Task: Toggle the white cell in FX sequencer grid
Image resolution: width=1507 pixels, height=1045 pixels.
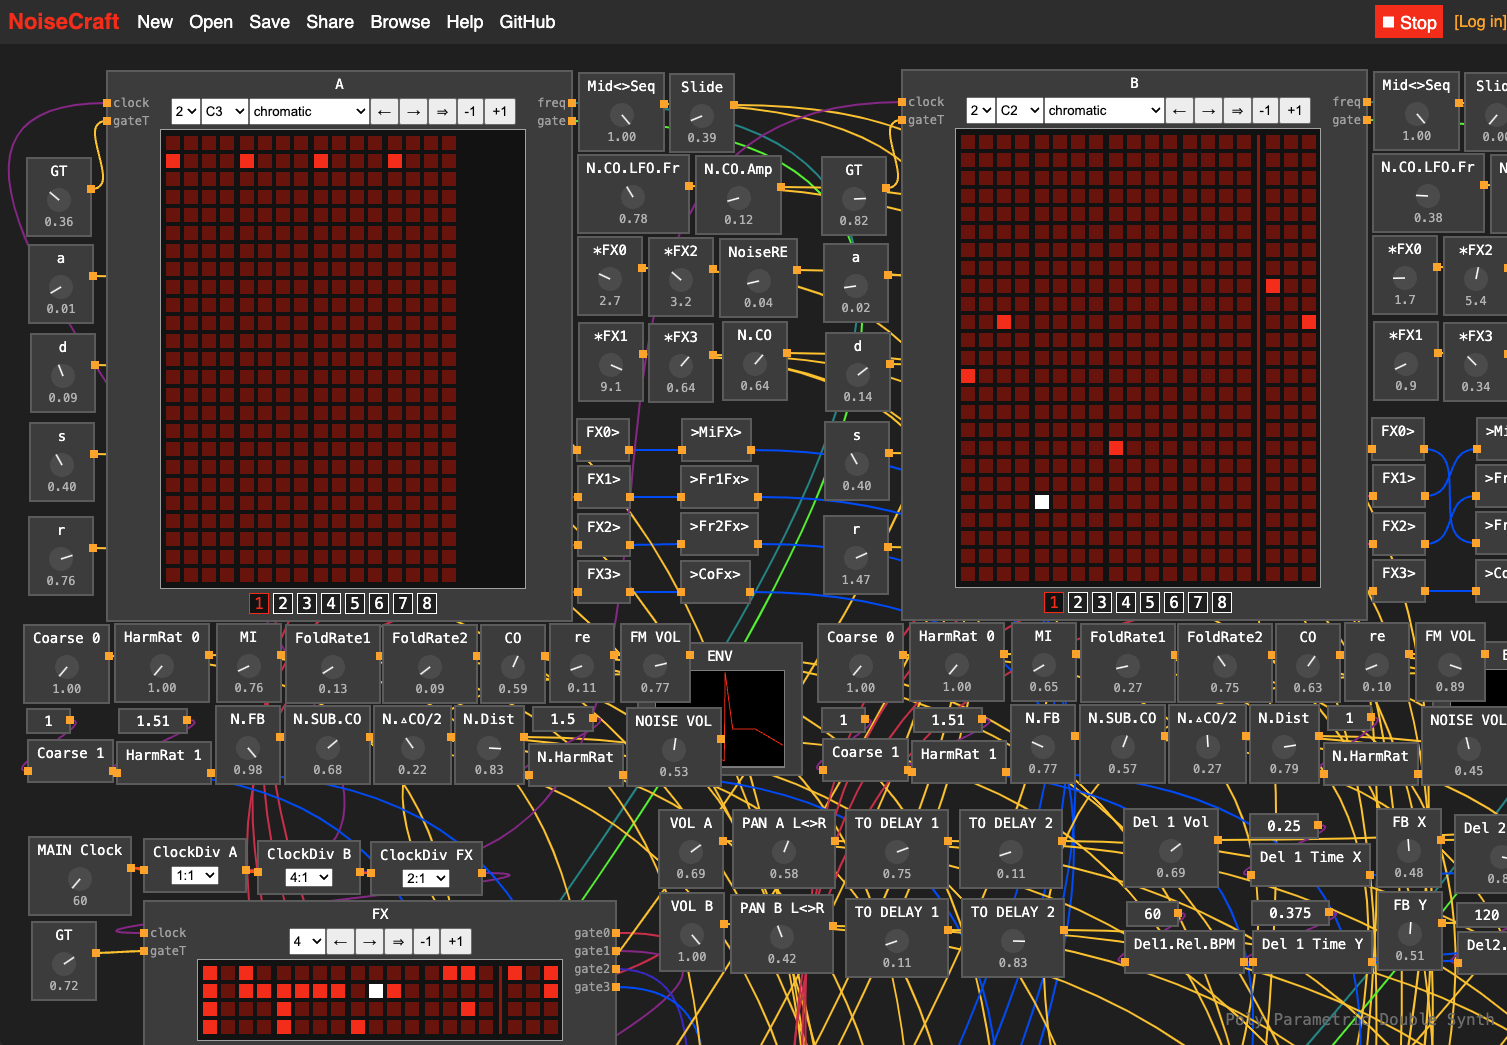Action: click(376, 991)
